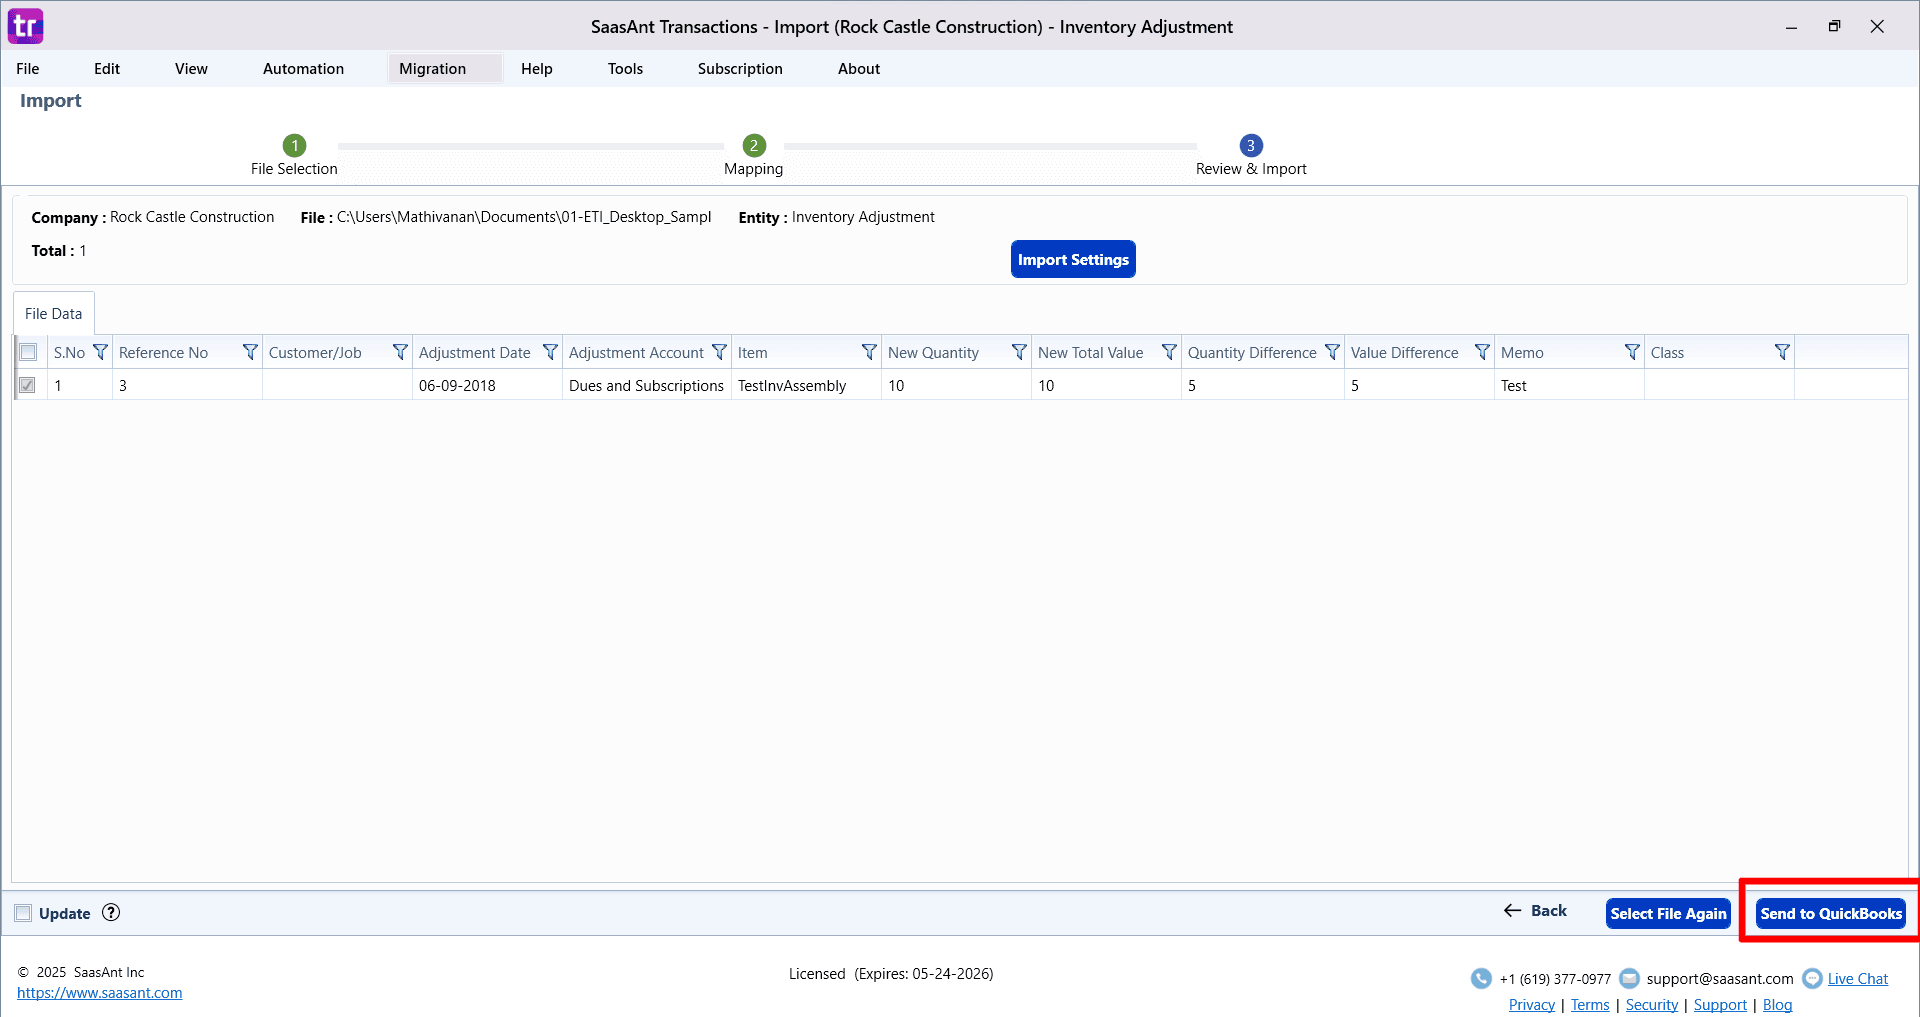Filter the Item column
Viewport: 1920px width, 1017px height.
(x=869, y=352)
